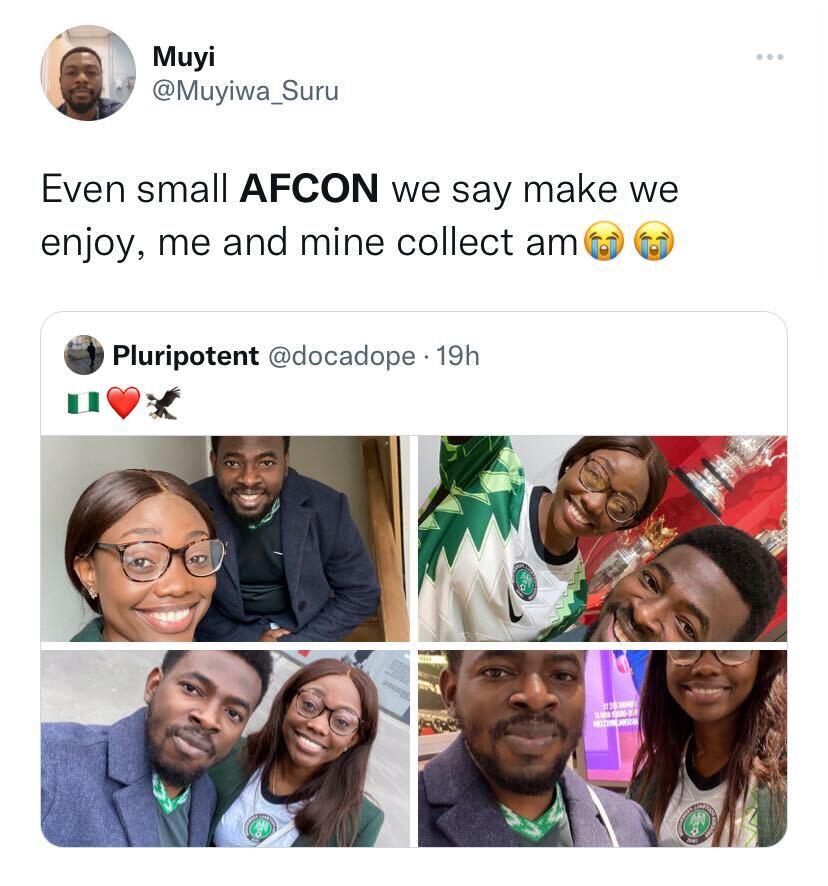The height and width of the screenshot is (886, 828).
Task: Open Muyi's profile picture
Action: coord(88,73)
